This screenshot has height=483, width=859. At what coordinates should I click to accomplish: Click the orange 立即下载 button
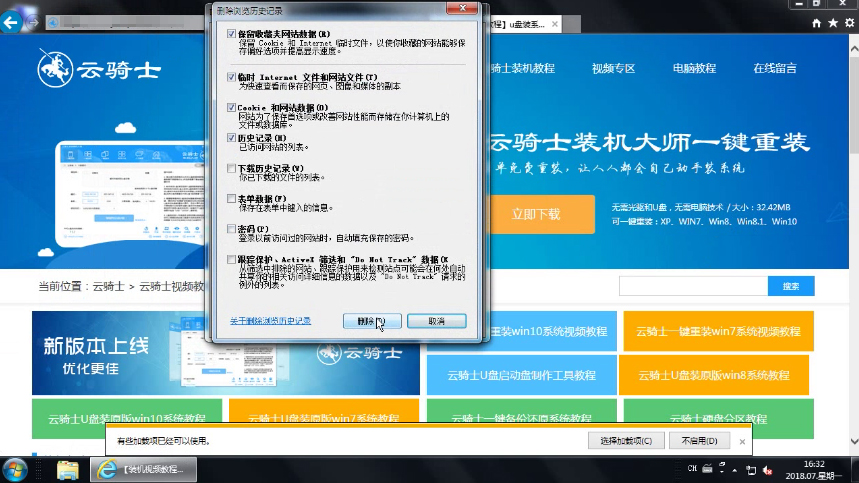pos(540,214)
